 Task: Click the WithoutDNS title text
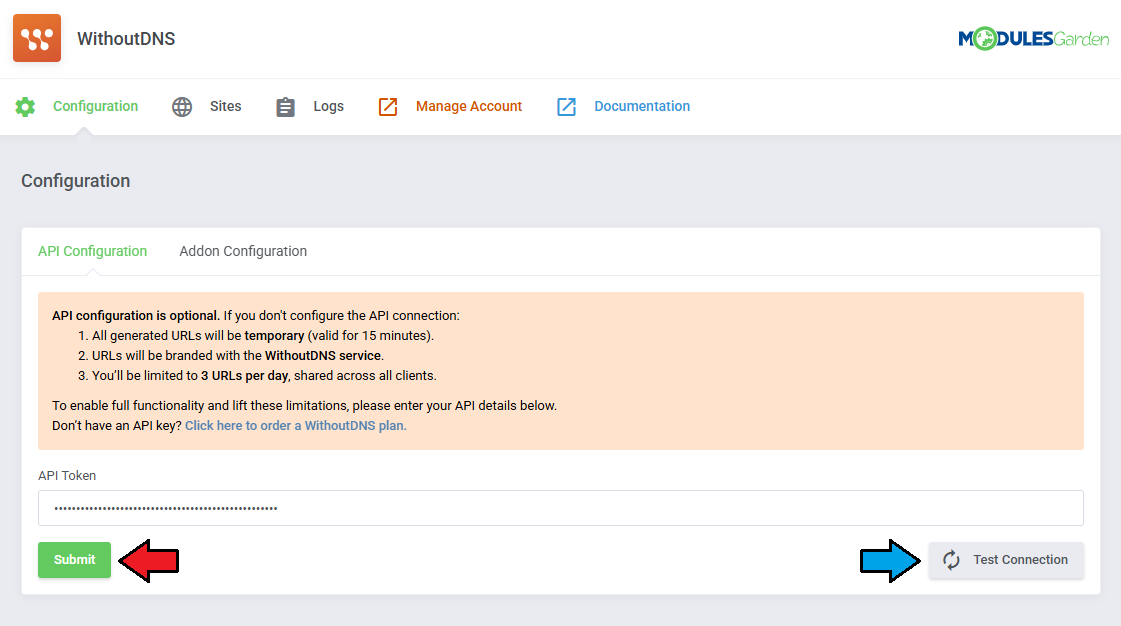[126, 39]
